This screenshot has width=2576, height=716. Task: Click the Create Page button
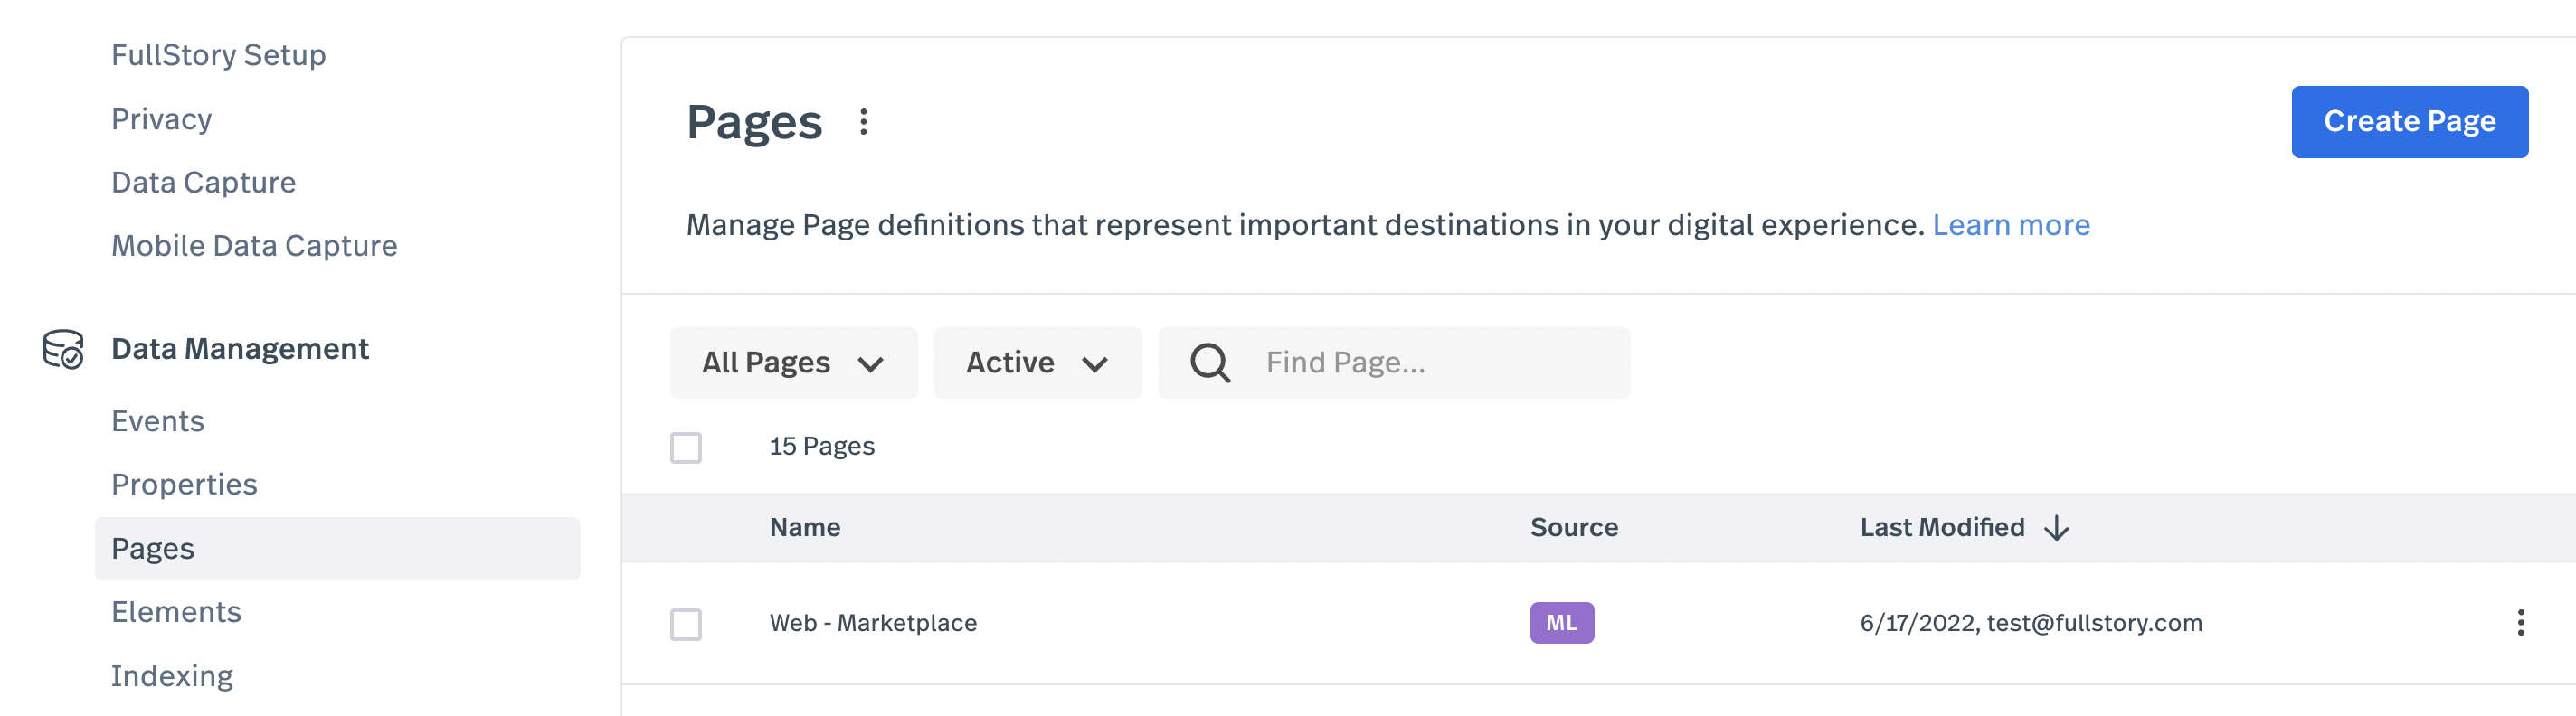tap(2409, 122)
